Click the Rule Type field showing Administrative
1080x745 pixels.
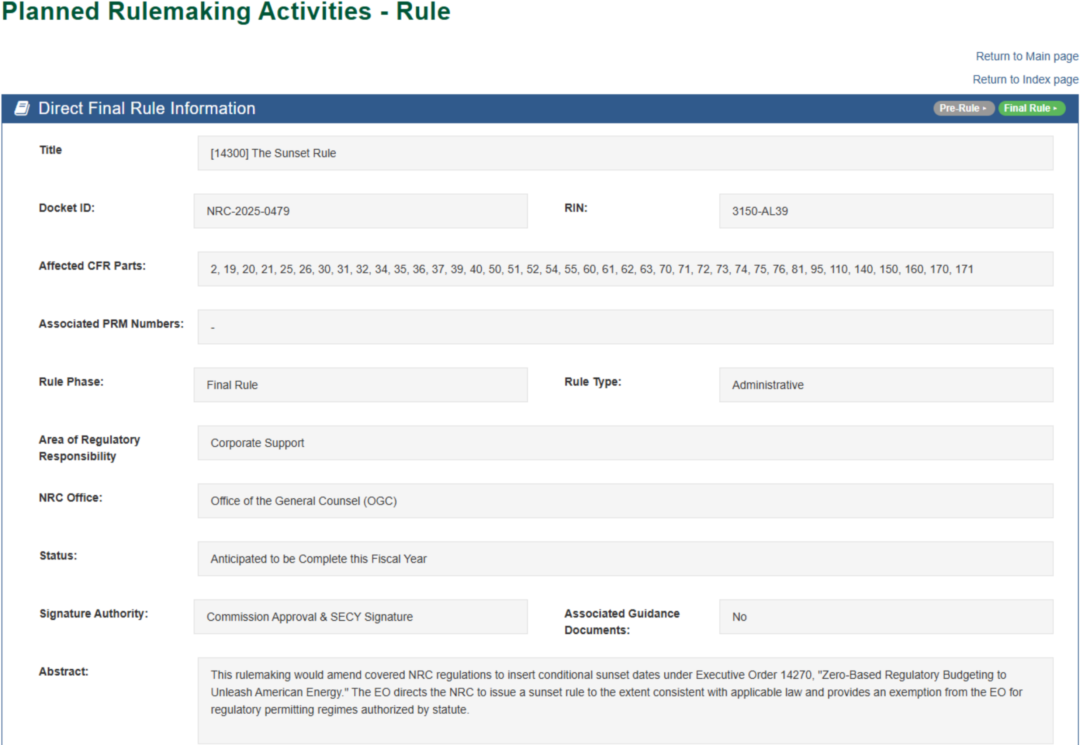(885, 385)
